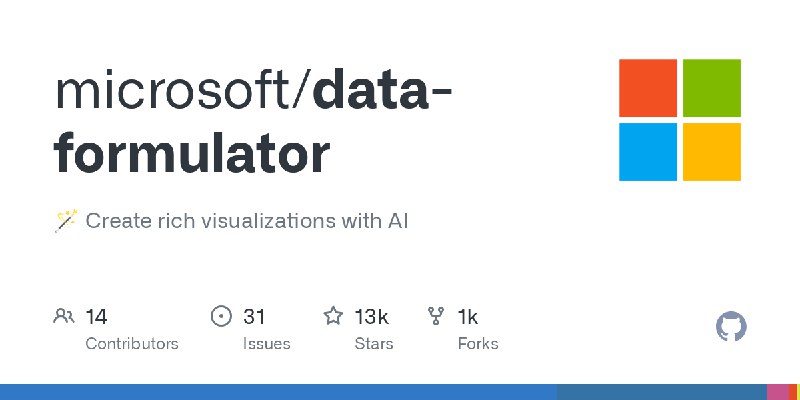The height and width of the screenshot is (400, 800).
Task: Click the magic wand emoji icon
Action: (66, 221)
